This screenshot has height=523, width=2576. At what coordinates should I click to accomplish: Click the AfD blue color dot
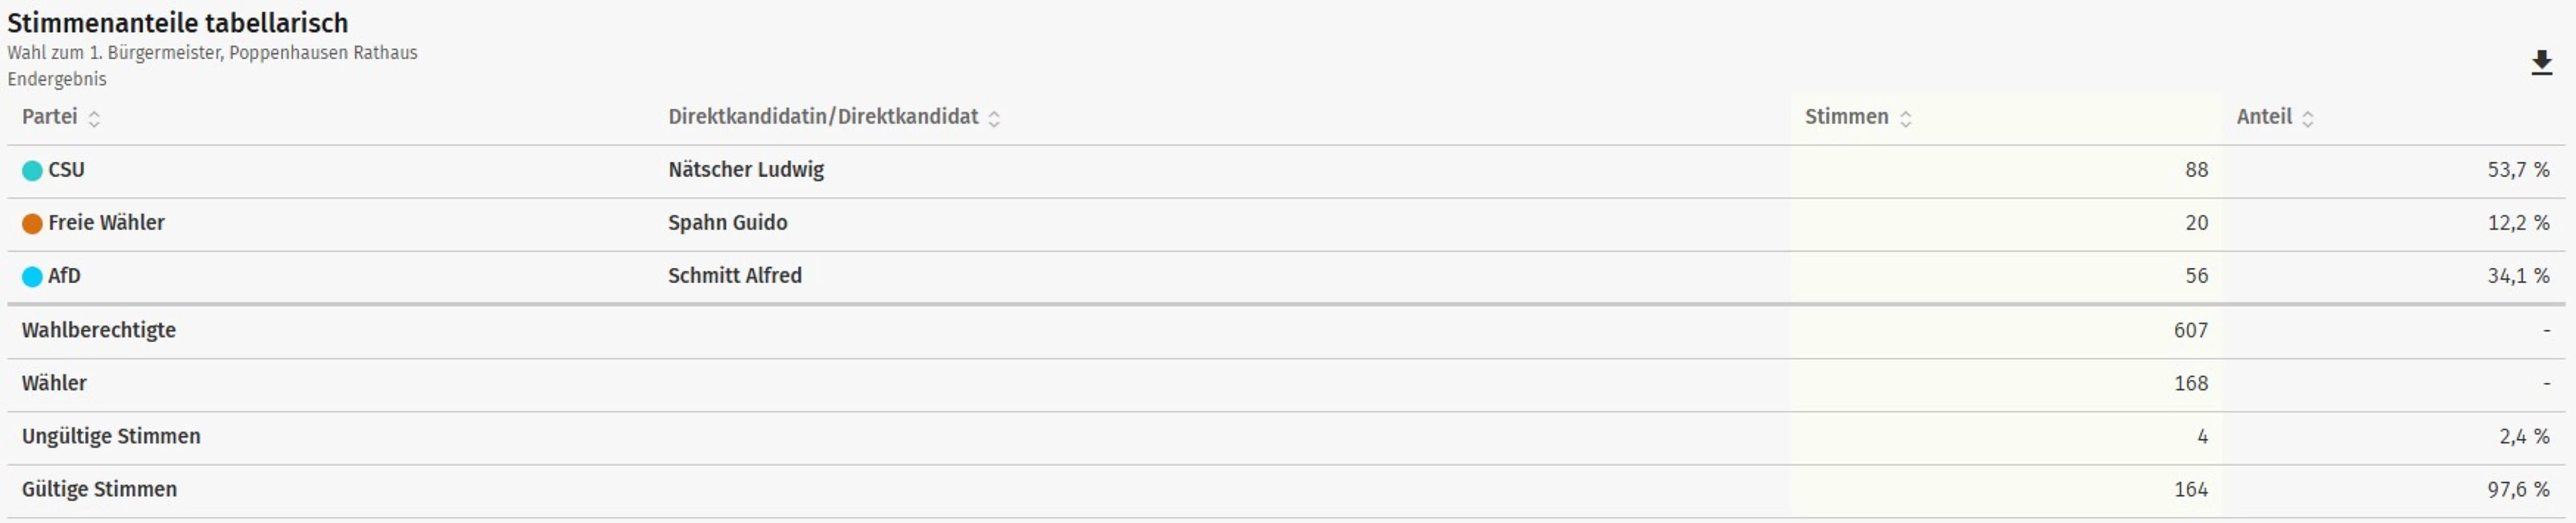click(32, 277)
